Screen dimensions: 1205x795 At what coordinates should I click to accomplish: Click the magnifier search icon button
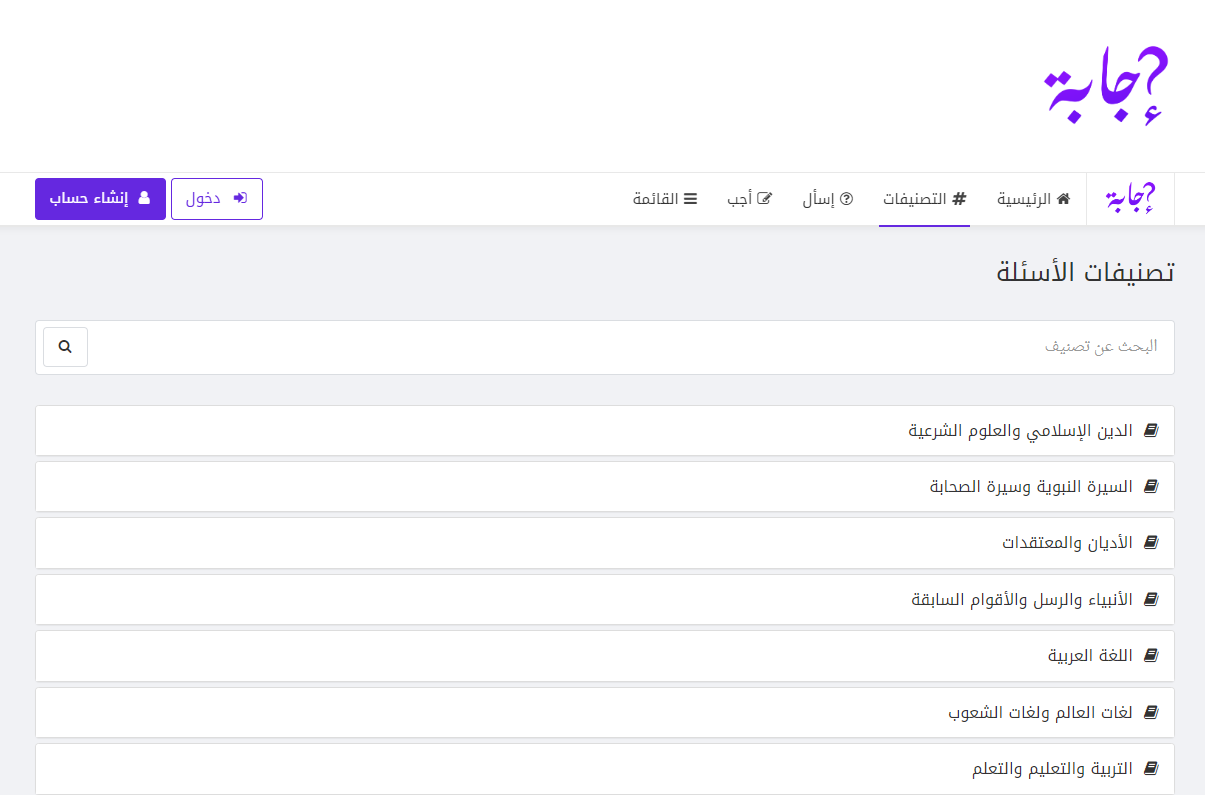point(65,347)
